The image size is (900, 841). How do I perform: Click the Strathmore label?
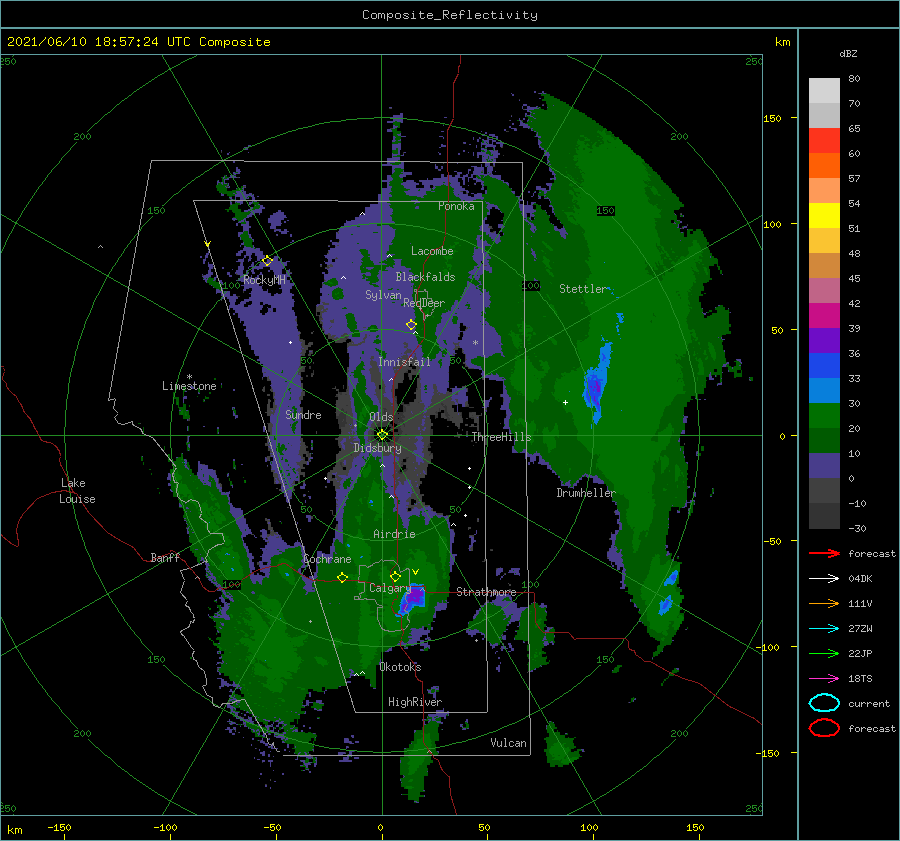(x=486, y=592)
